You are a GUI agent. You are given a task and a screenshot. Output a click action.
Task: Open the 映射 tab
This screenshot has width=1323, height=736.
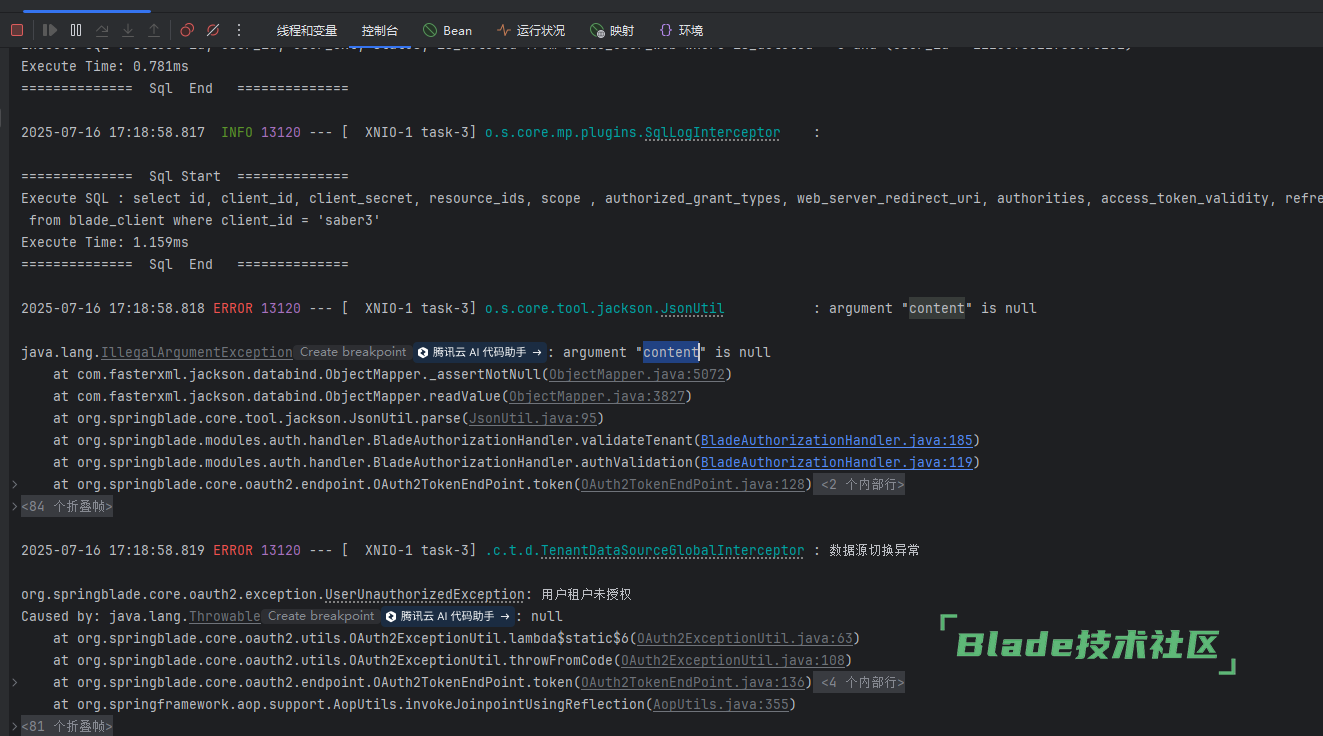click(612, 30)
